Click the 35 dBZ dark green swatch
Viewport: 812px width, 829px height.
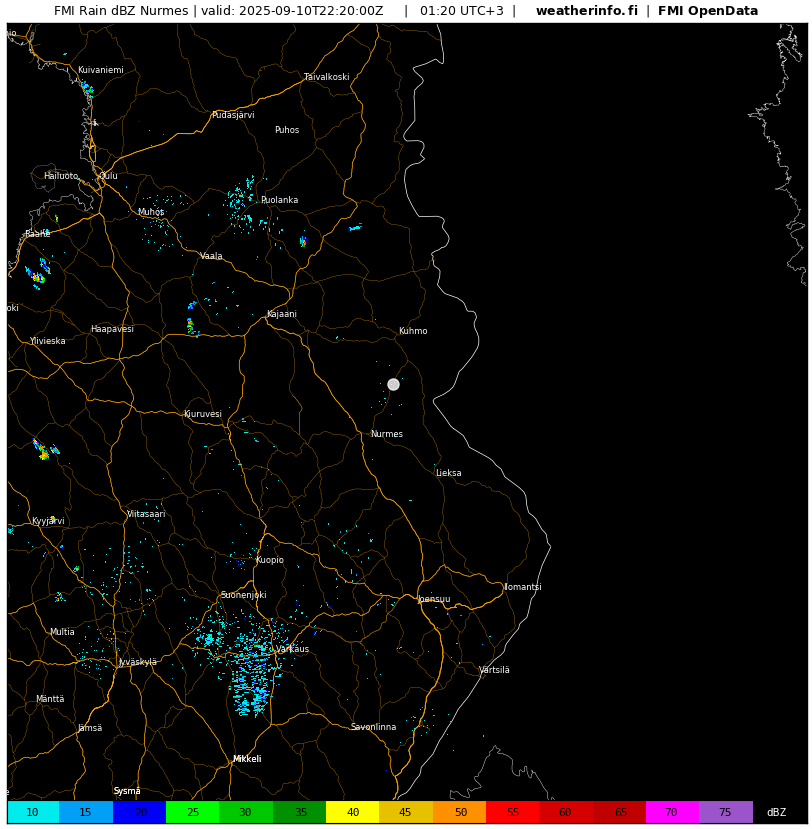(300, 812)
